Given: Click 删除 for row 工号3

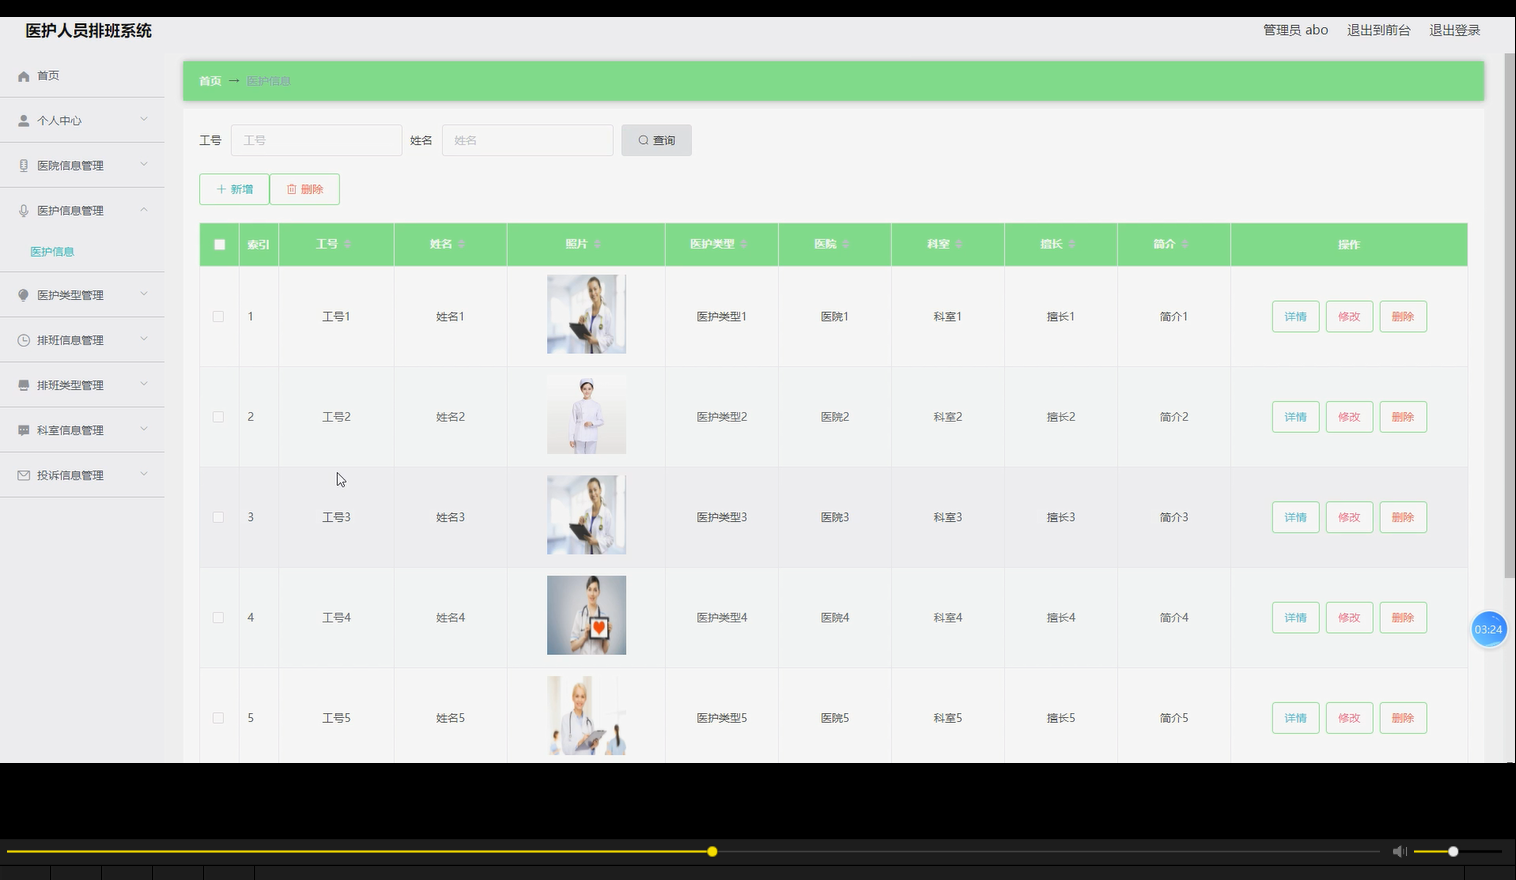Looking at the screenshot, I should click(x=1403, y=517).
